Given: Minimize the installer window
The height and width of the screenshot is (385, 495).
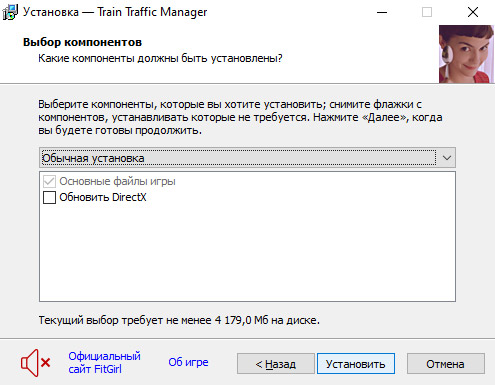Looking at the screenshot, I should (x=382, y=12).
